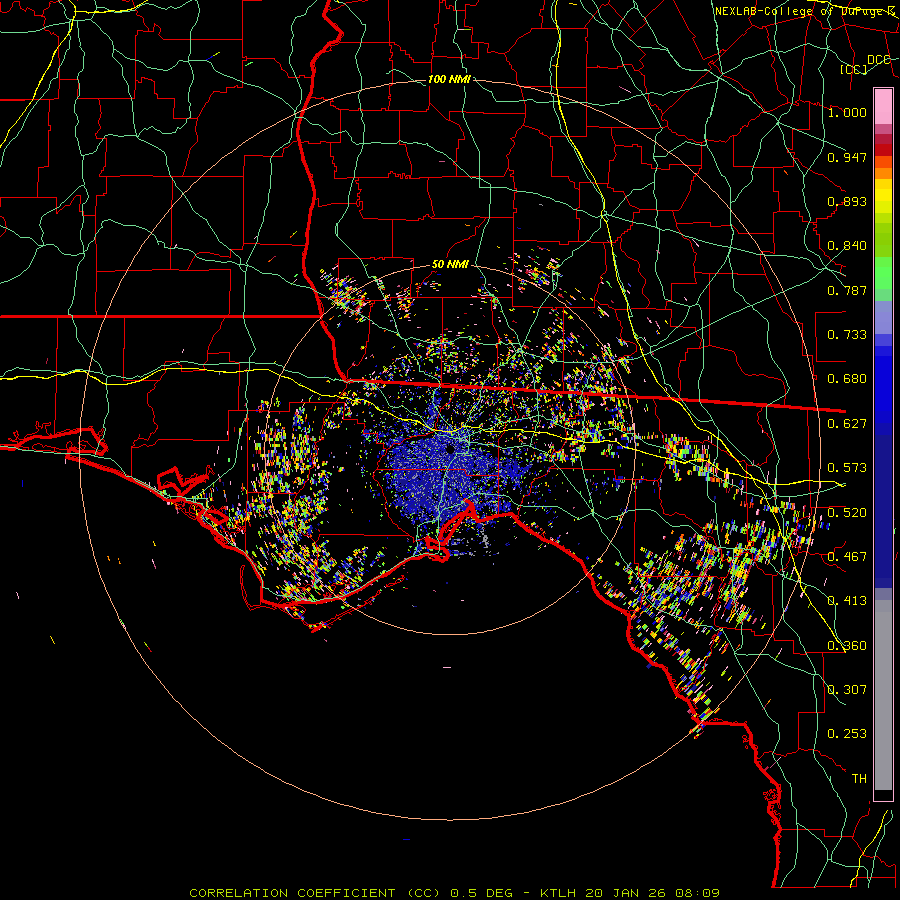The image size is (900, 900).
Task: Click the 20 JAN 26 date in caption
Action: pos(624,893)
